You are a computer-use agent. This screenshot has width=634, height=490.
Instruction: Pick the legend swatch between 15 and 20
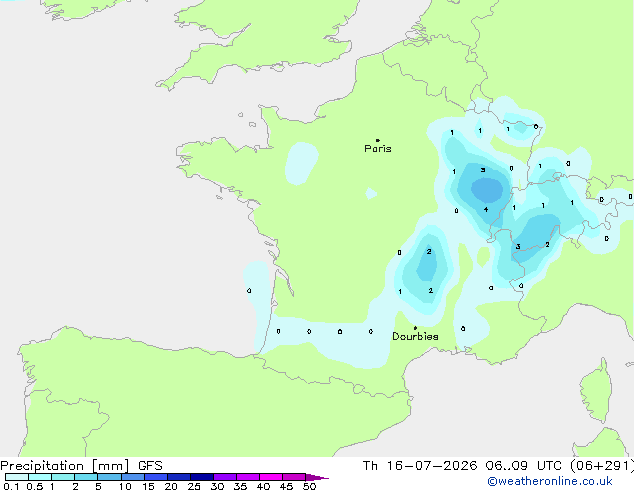(156, 477)
